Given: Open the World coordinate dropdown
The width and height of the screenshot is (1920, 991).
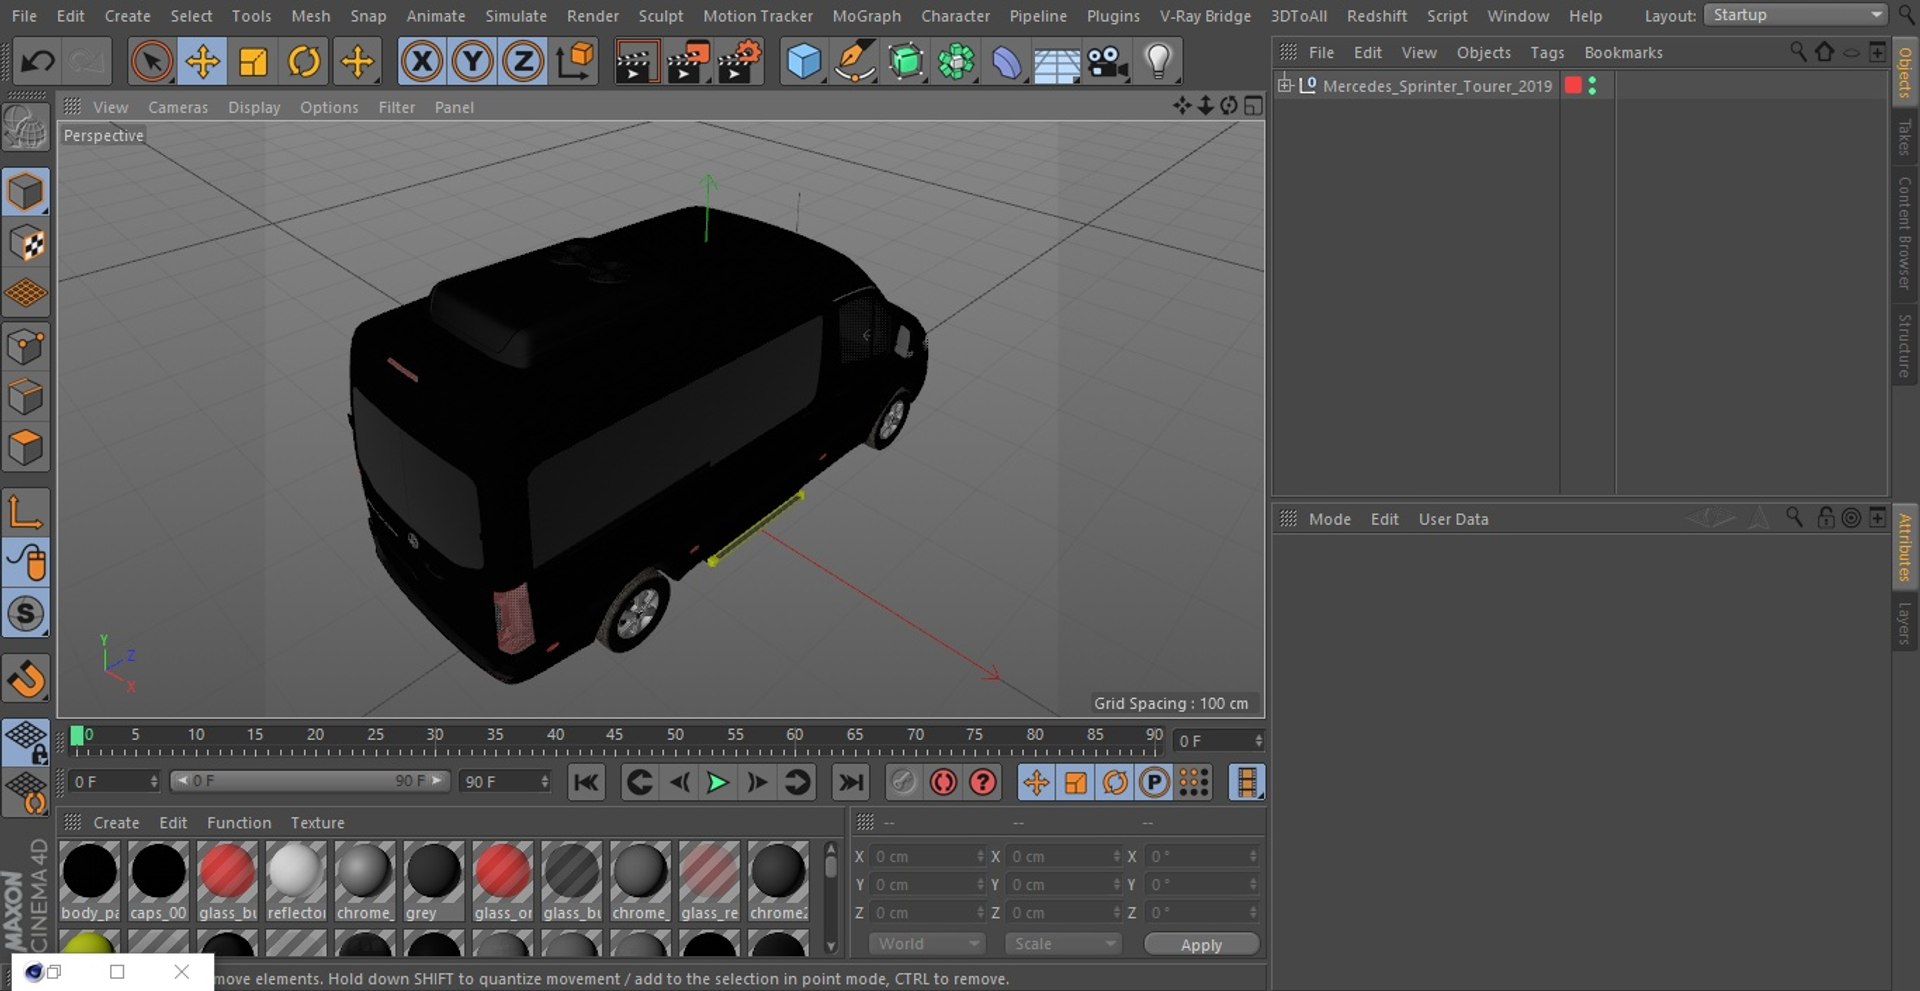Looking at the screenshot, I should 927,944.
